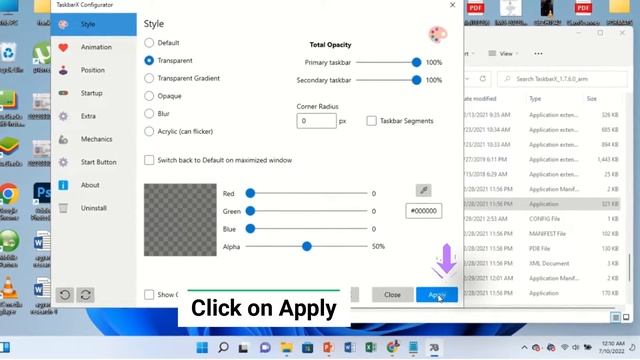This screenshot has height=360, width=640.
Task: Click the TaskbarX icon on taskbar
Action: coord(434,347)
